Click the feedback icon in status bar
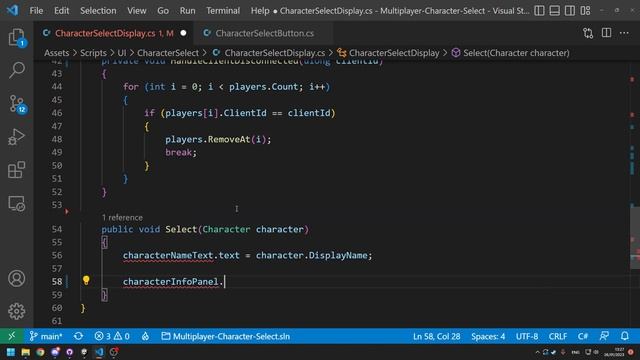 (604, 336)
